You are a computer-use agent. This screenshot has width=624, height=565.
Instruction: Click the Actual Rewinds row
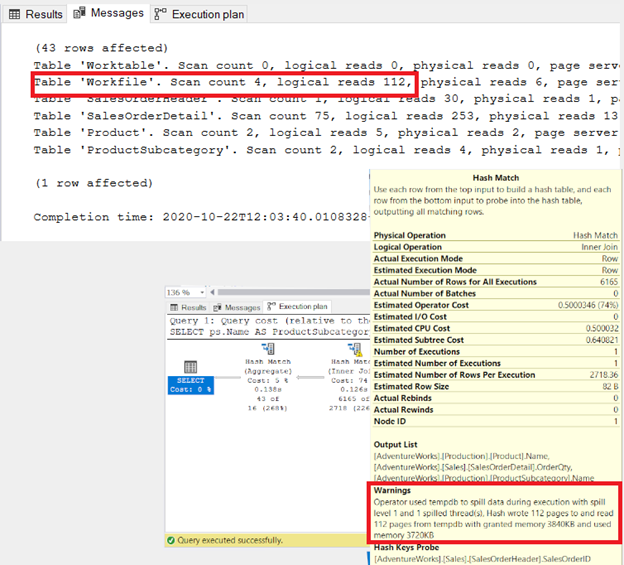coord(495,409)
